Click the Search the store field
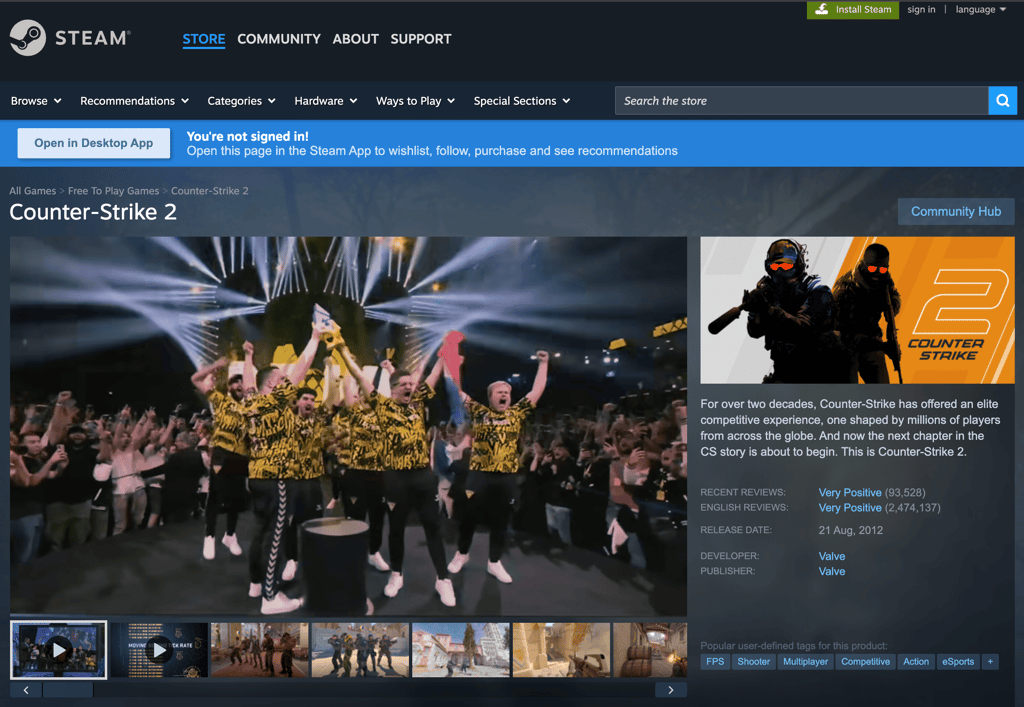This screenshot has width=1024, height=707. pos(801,101)
